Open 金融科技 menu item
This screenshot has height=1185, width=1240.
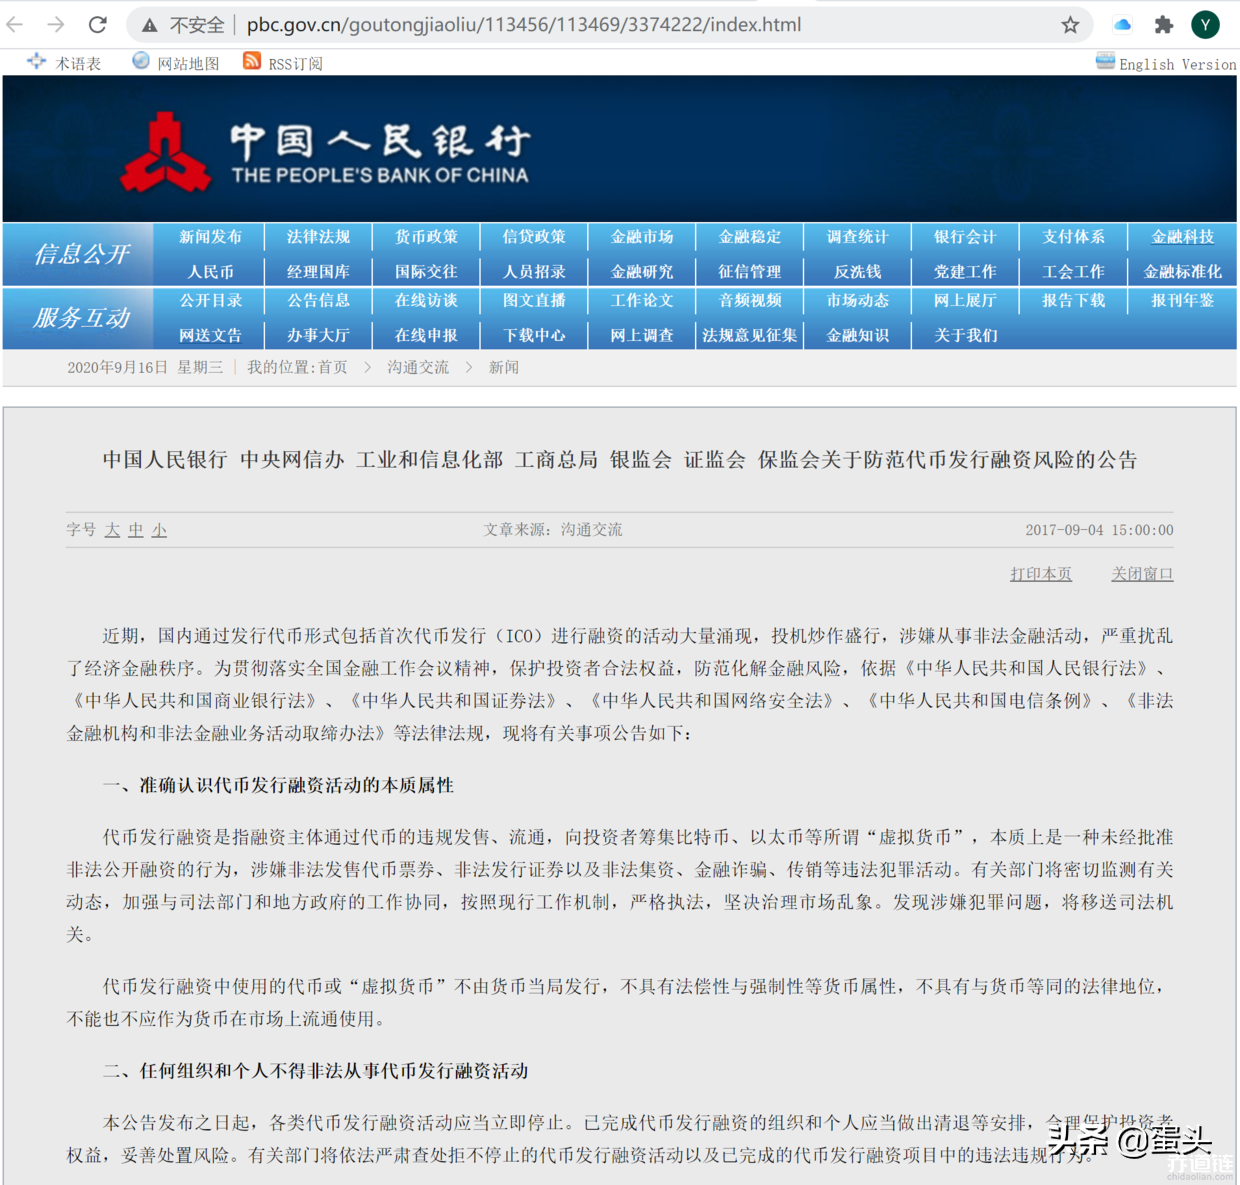pos(1182,237)
